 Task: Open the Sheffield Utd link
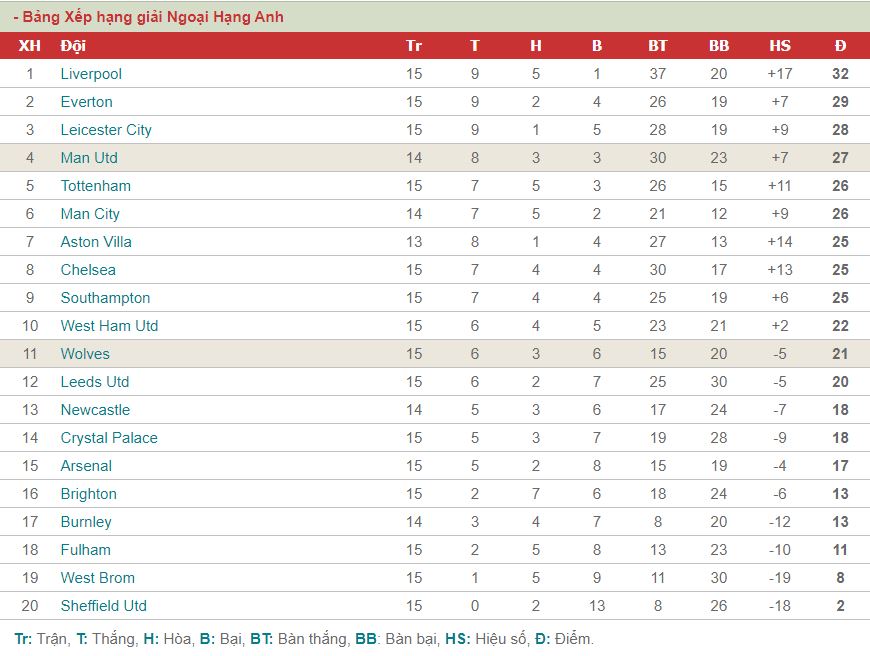click(x=104, y=605)
